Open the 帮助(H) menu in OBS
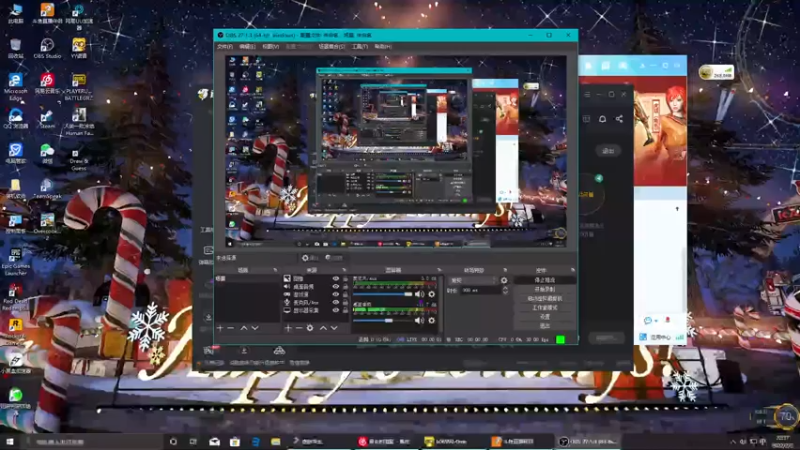The height and width of the screenshot is (450, 800). point(383,46)
